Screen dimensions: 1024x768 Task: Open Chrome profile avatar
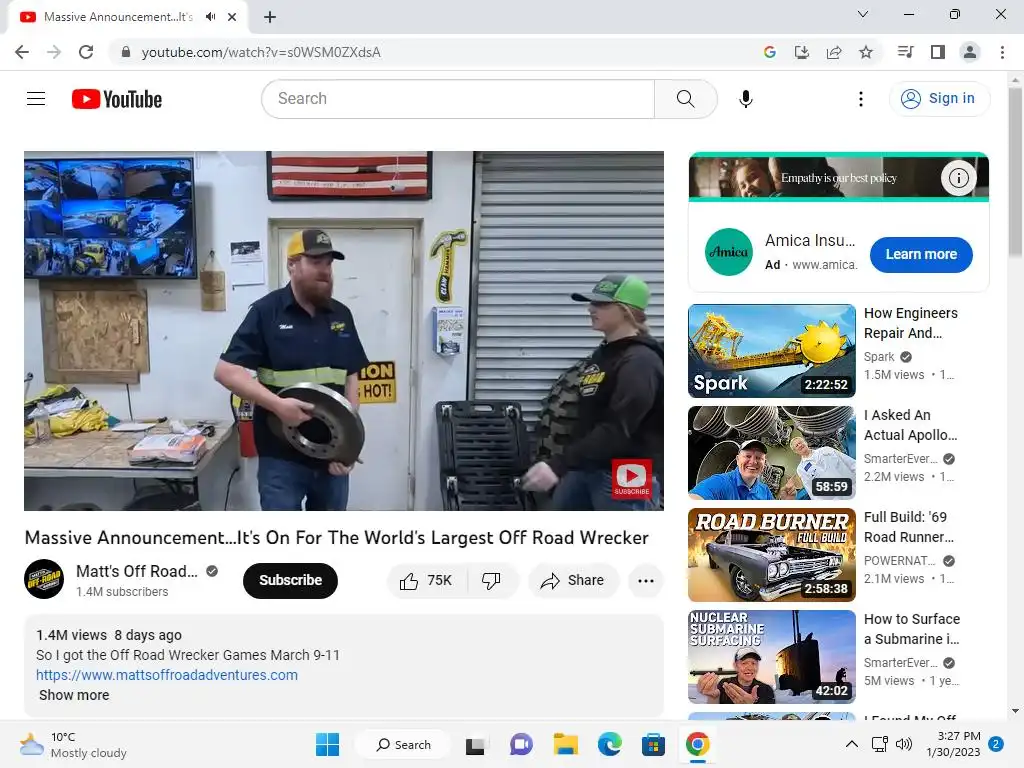coord(970,52)
